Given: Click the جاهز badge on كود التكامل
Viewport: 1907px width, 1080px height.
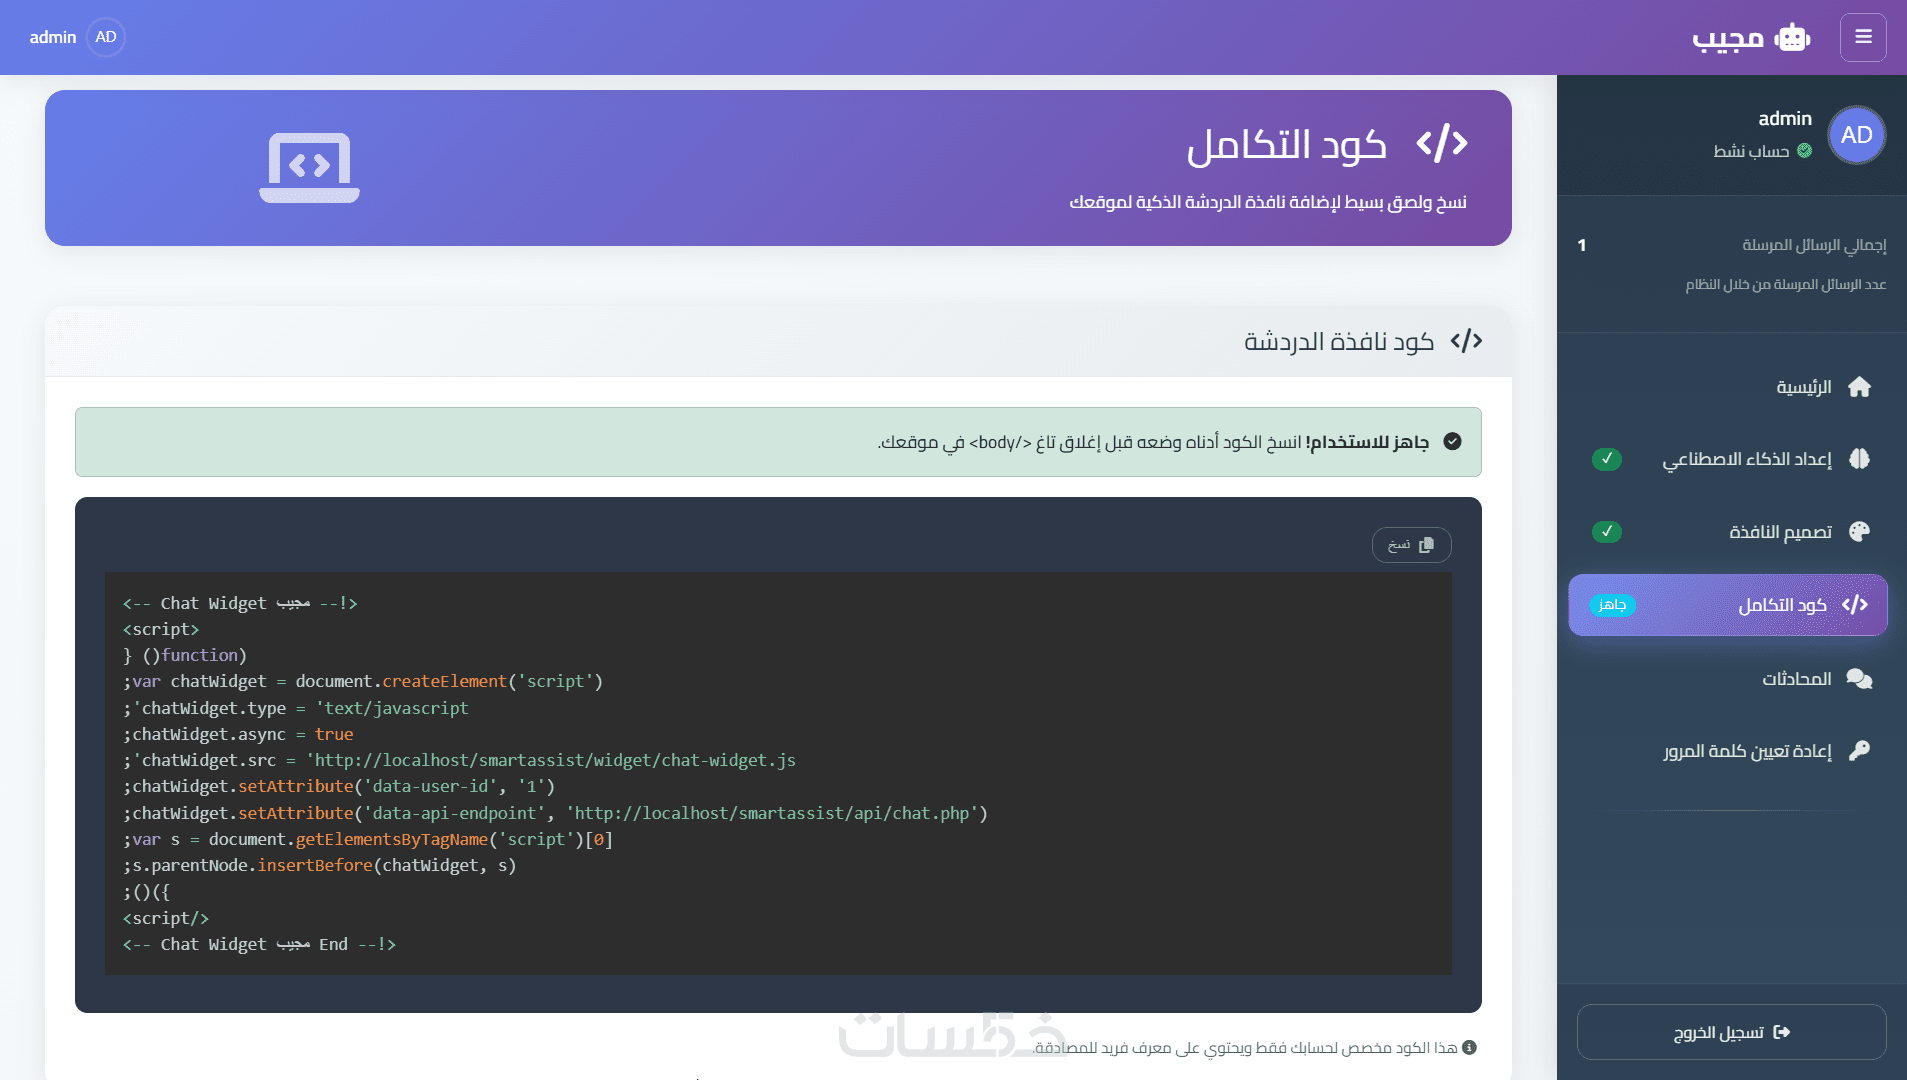Looking at the screenshot, I should click(x=1612, y=605).
